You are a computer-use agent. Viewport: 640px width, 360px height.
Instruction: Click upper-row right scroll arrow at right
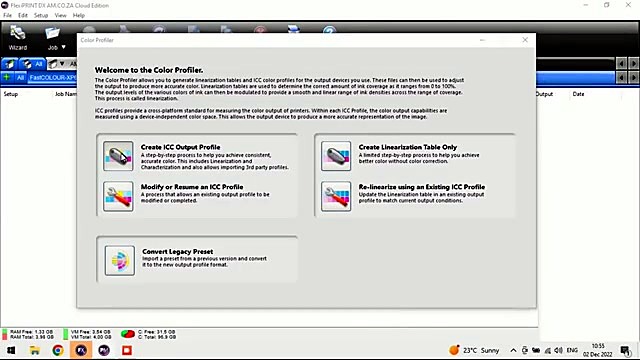point(633,64)
